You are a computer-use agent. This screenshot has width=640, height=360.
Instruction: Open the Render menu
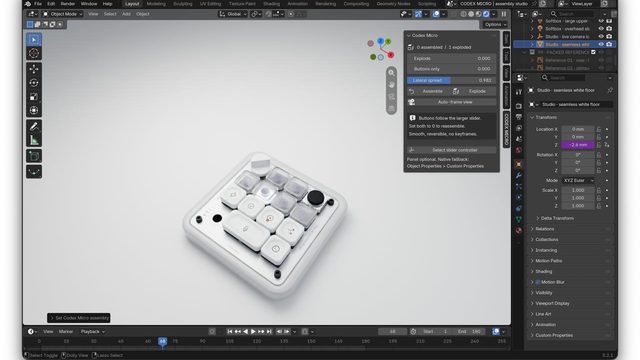point(68,4)
